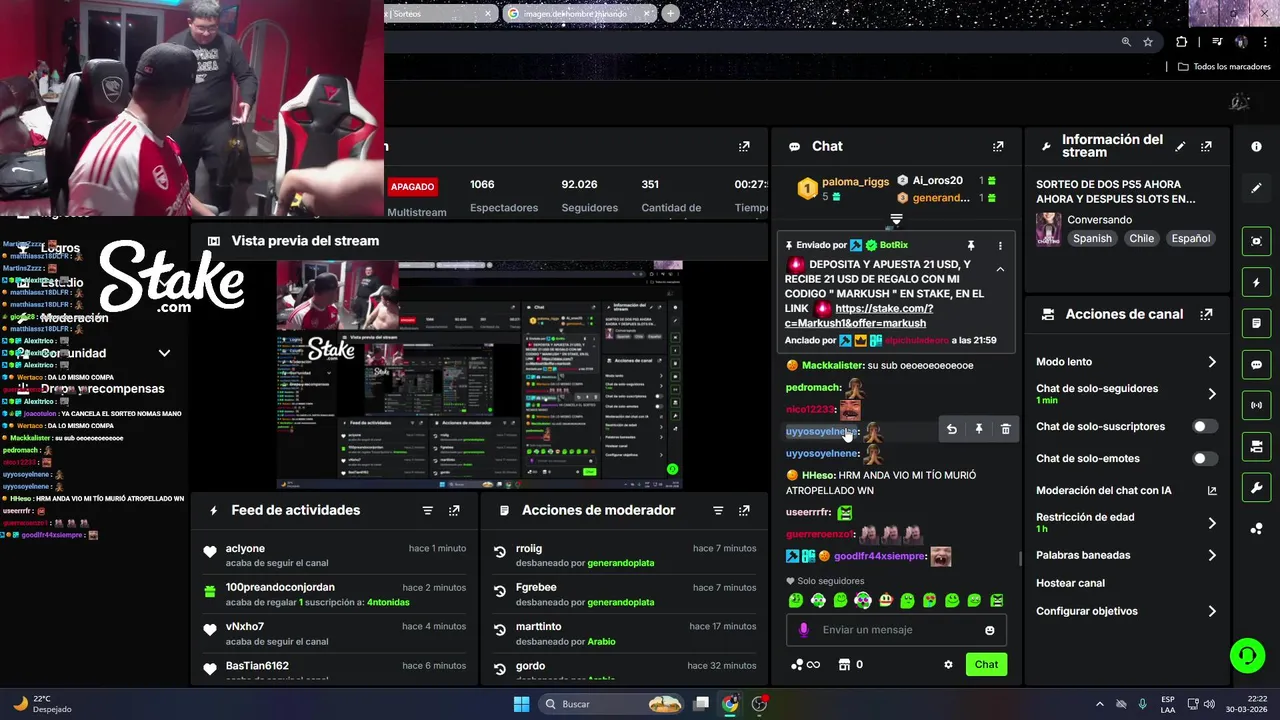Screen dimensions: 1280x720
Task: Open OBS Studio from the taskbar
Action: [759, 704]
